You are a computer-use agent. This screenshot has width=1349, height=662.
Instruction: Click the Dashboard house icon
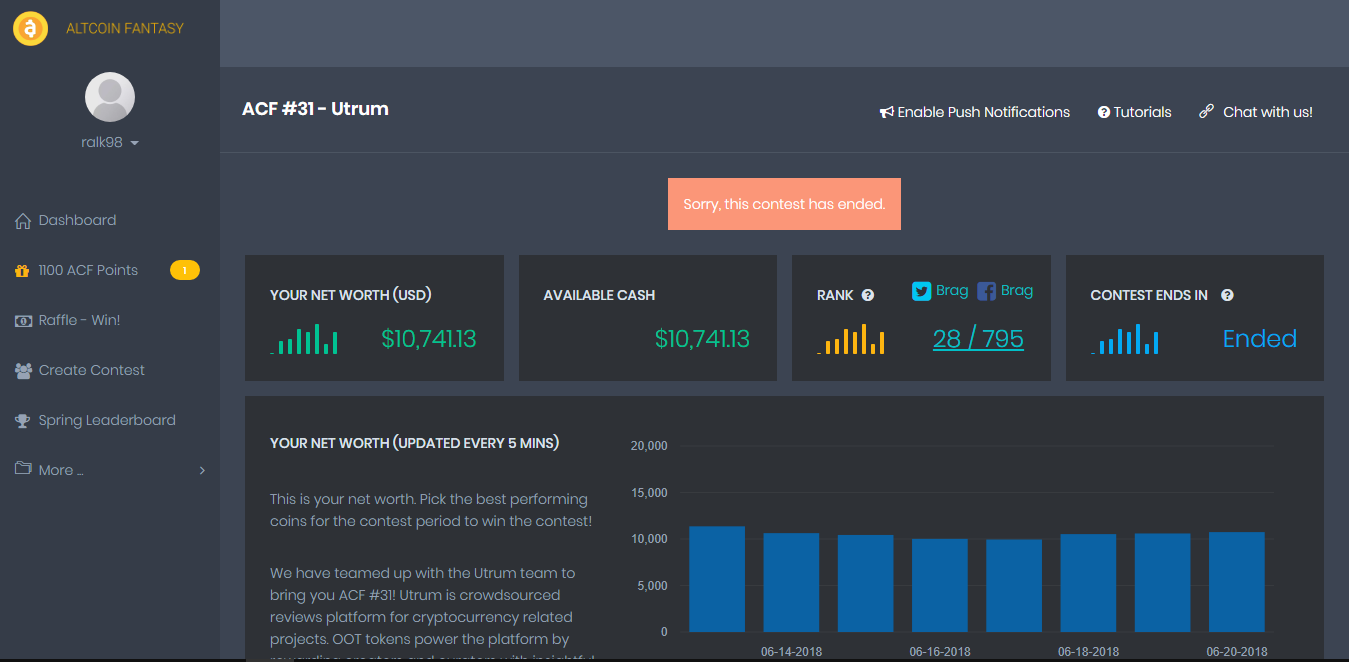point(23,221)
